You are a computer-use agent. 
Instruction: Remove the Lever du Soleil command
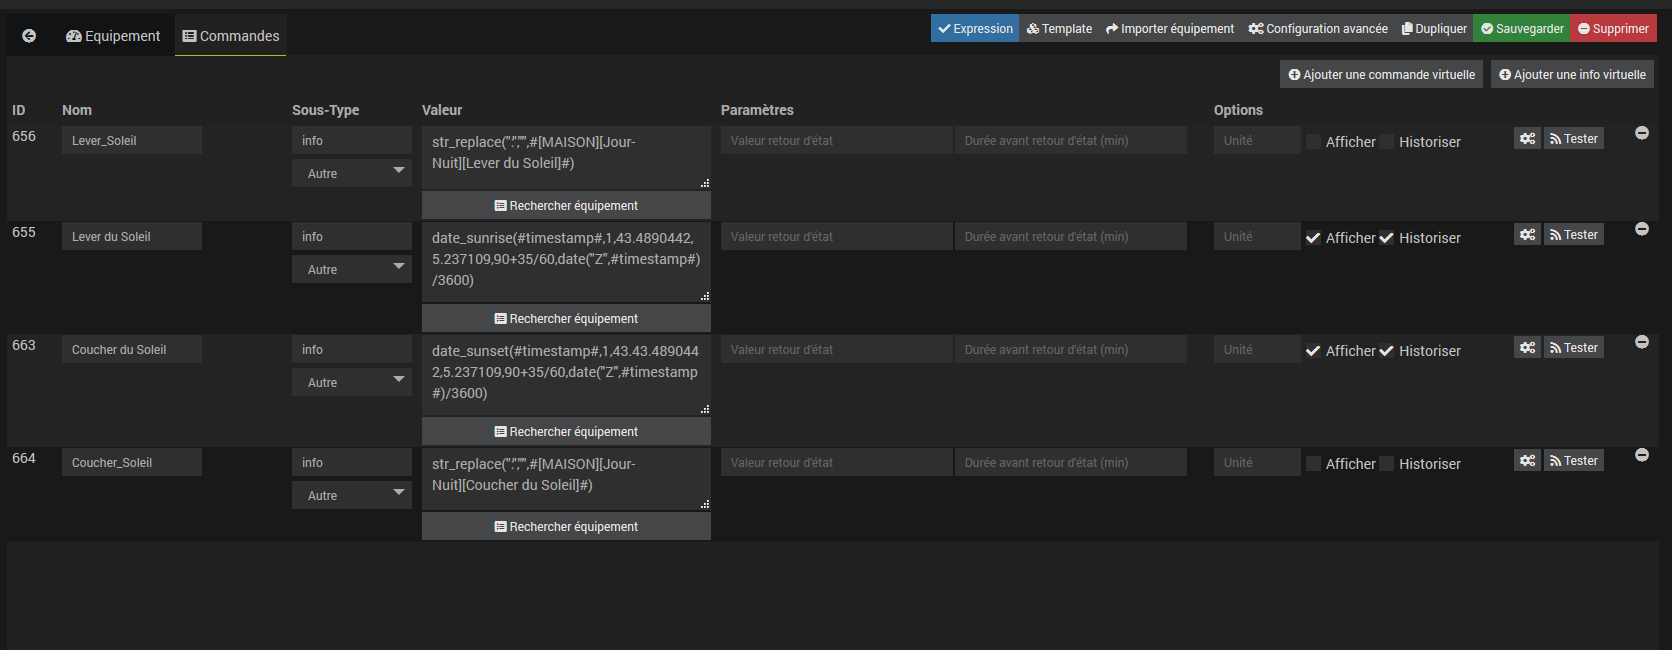[x=1641, y=229]
